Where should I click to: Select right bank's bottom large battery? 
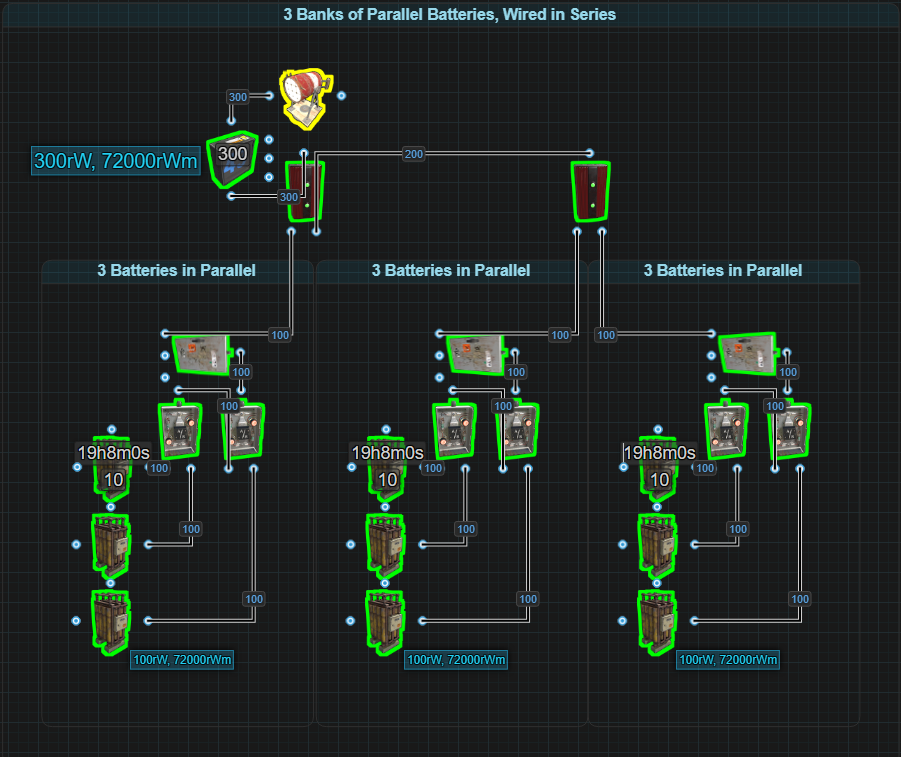point(657,622)
